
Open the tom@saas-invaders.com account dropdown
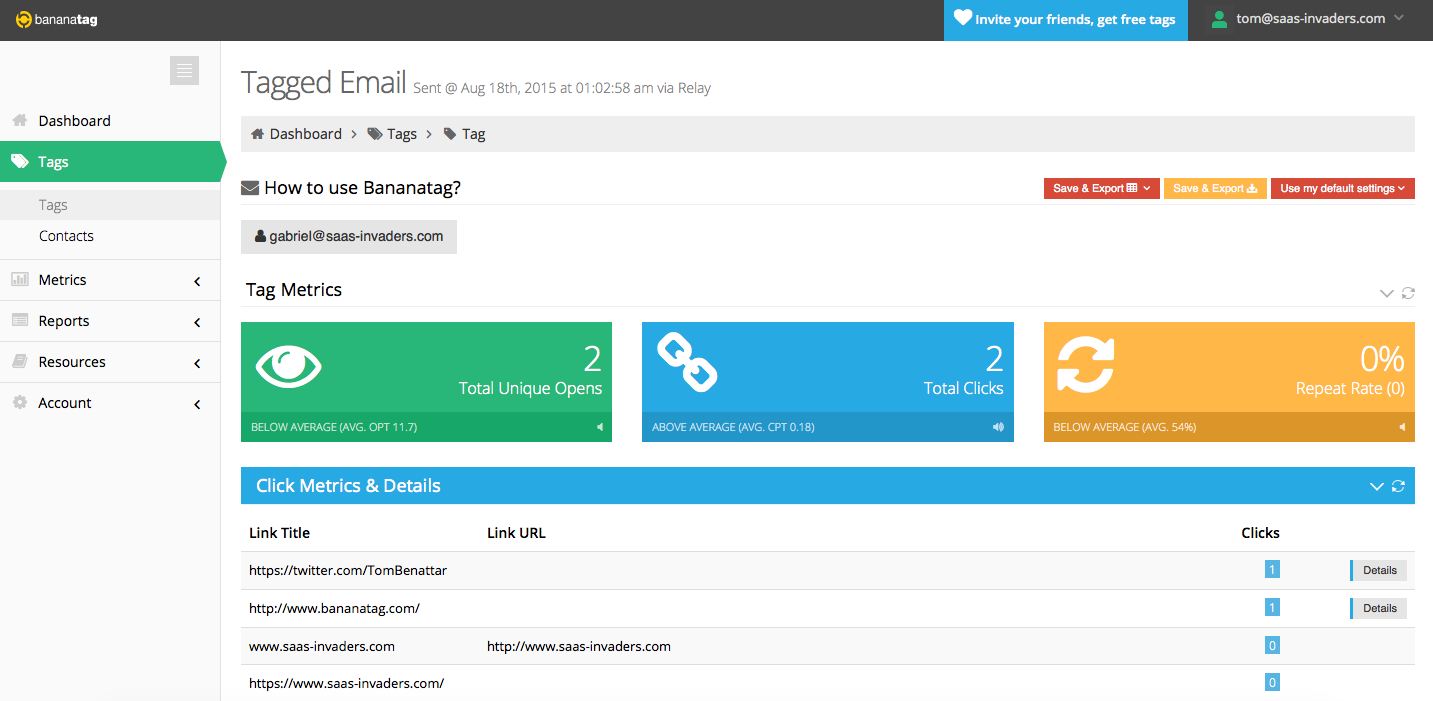[x=1309, y=19]
